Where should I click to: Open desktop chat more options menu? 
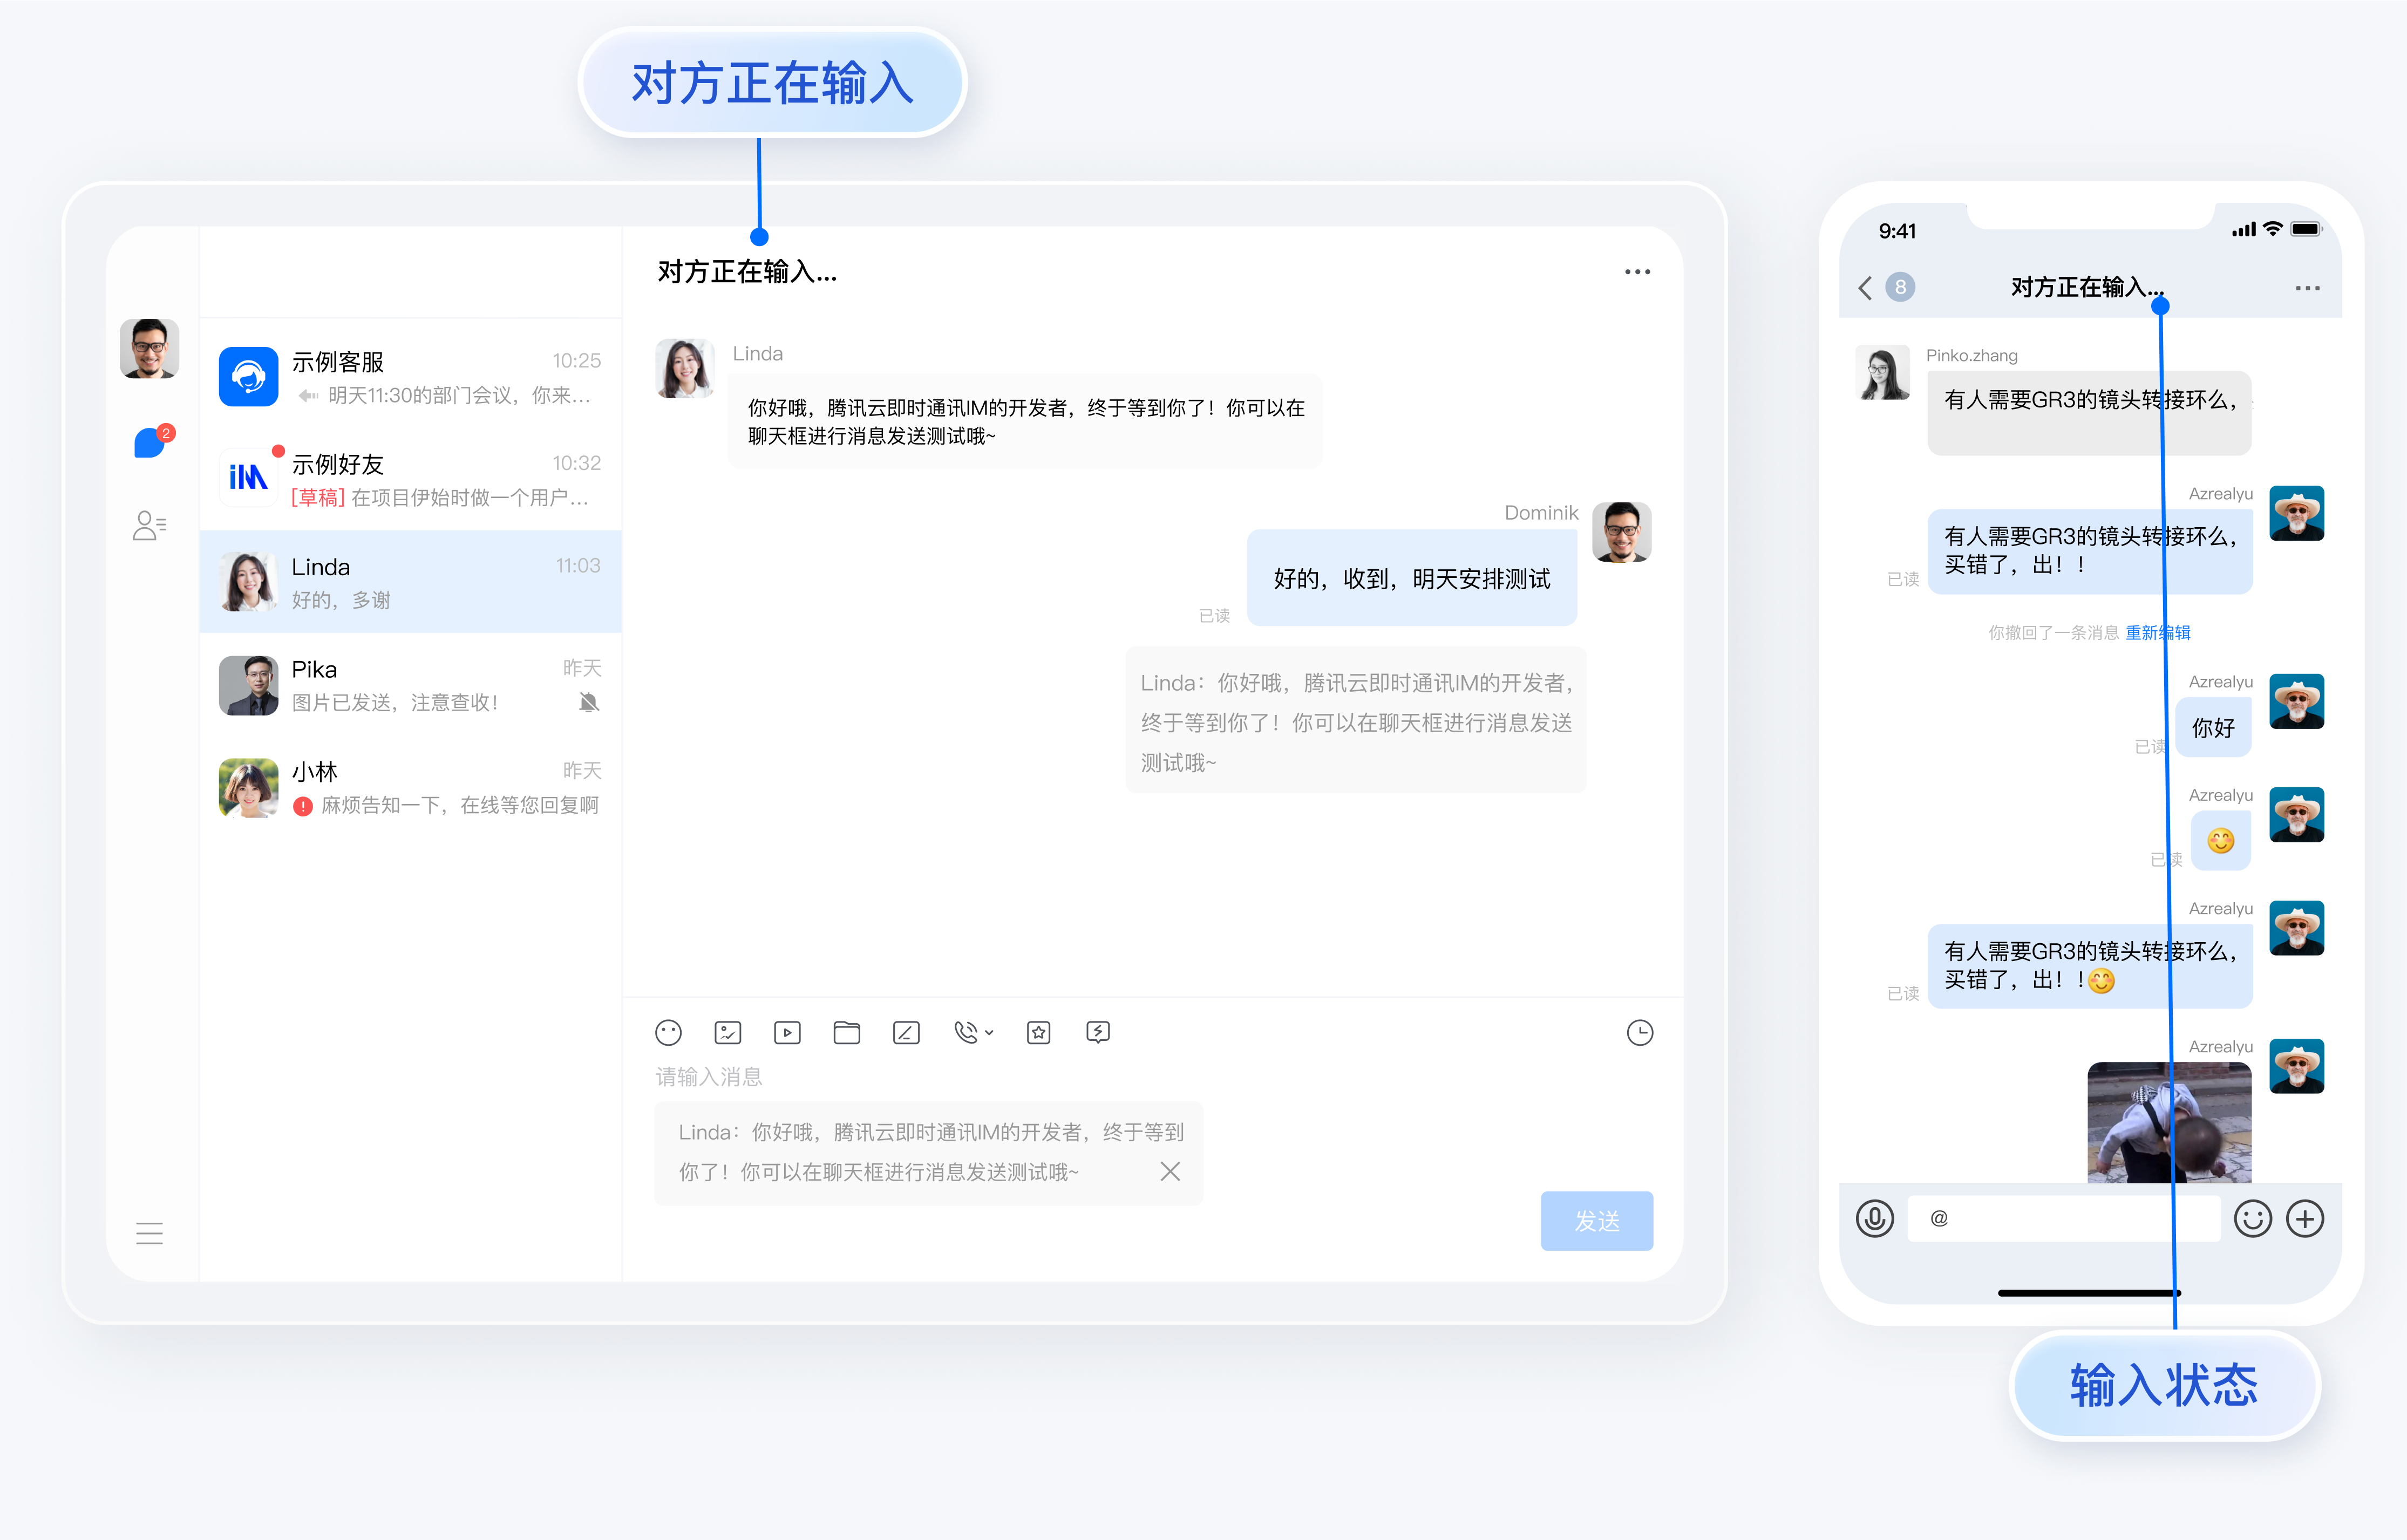tap(1637, 272)
